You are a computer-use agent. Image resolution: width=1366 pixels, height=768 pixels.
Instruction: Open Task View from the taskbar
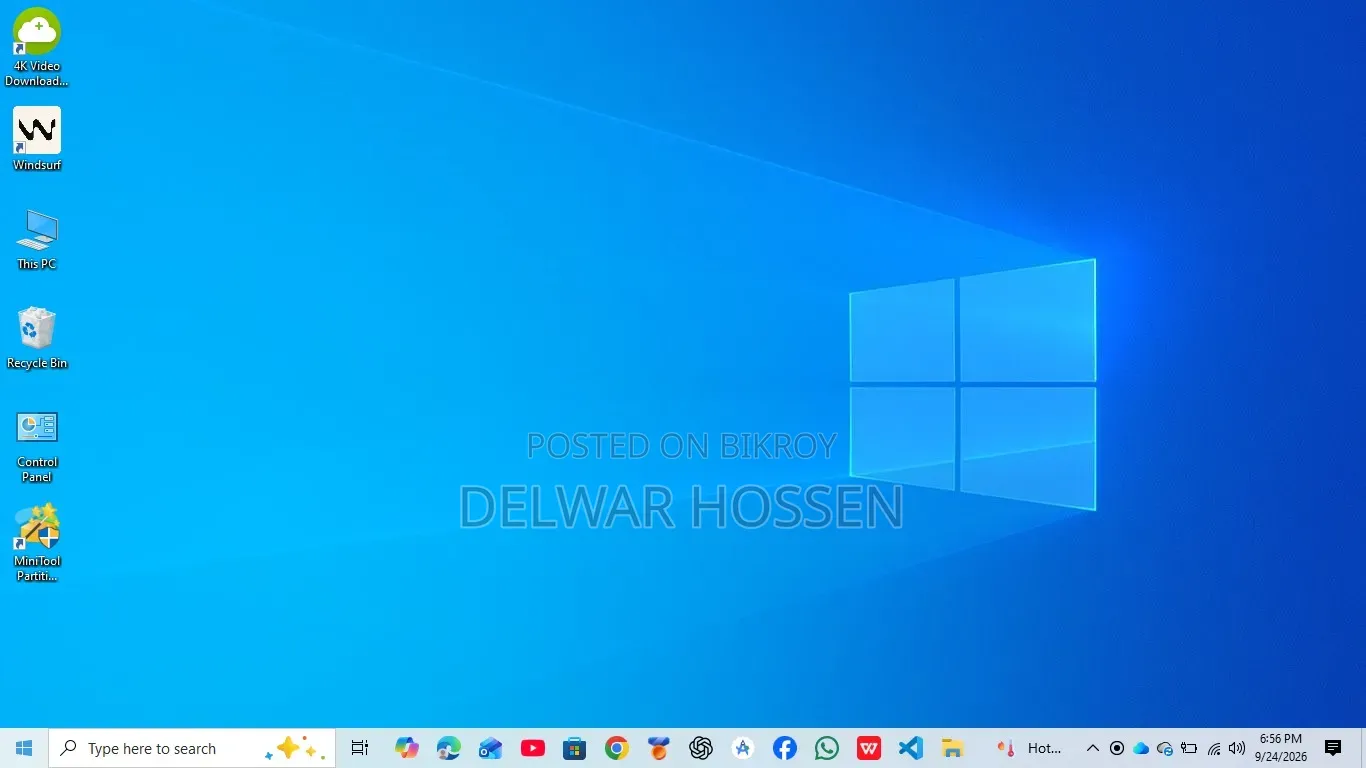tap(360, 748)
